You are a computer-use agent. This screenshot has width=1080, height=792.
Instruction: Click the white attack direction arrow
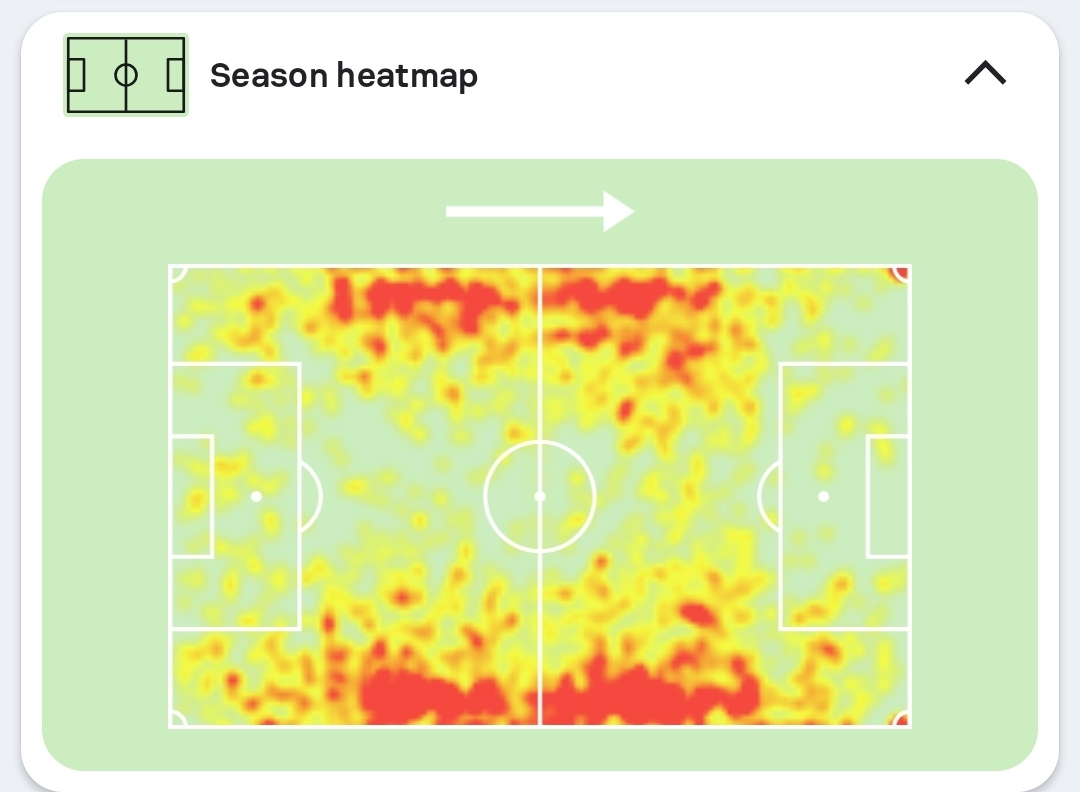[x=540, y=211]
